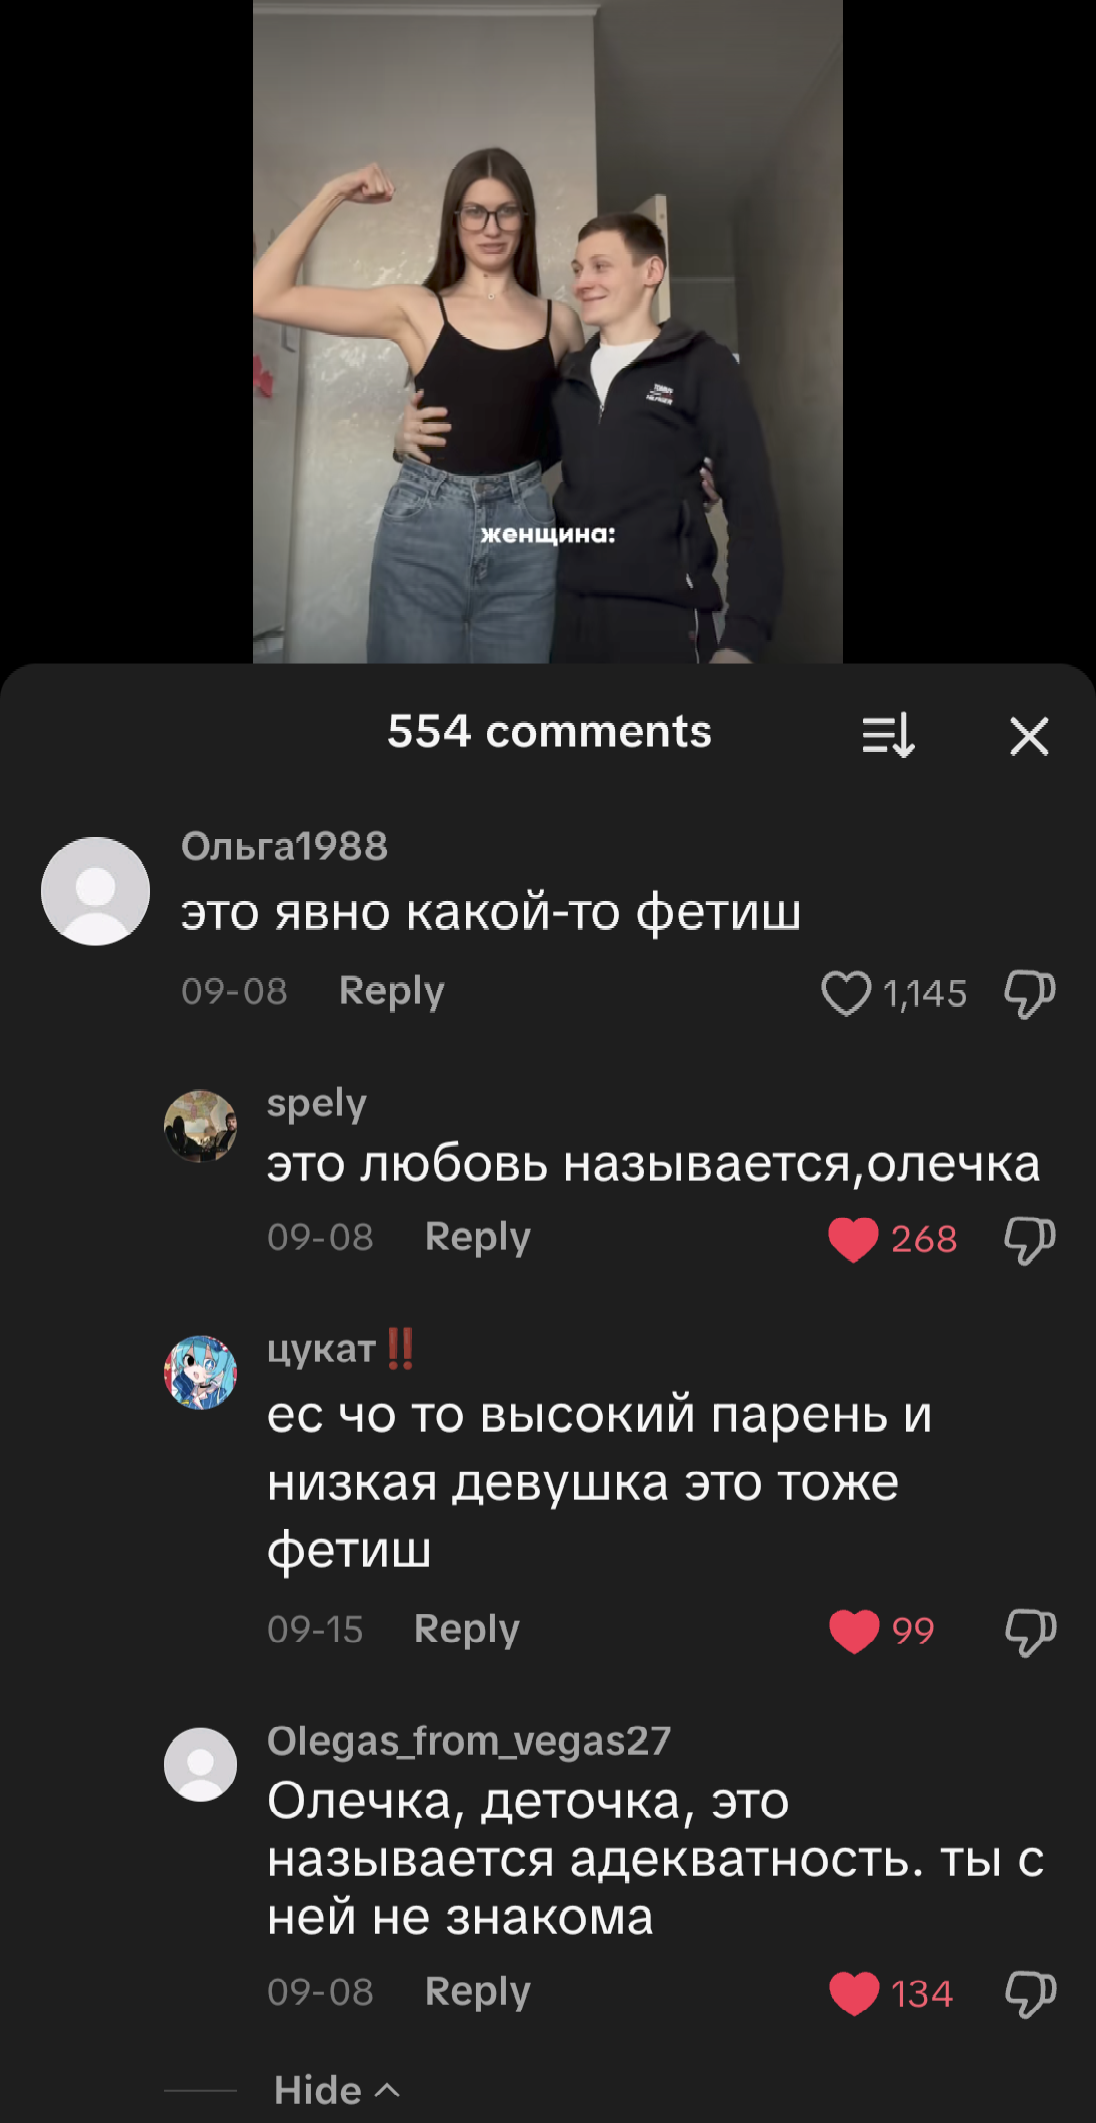Like Ольга1988's comment with the heart
The image size is (1096, 2123).
point(846,994)
